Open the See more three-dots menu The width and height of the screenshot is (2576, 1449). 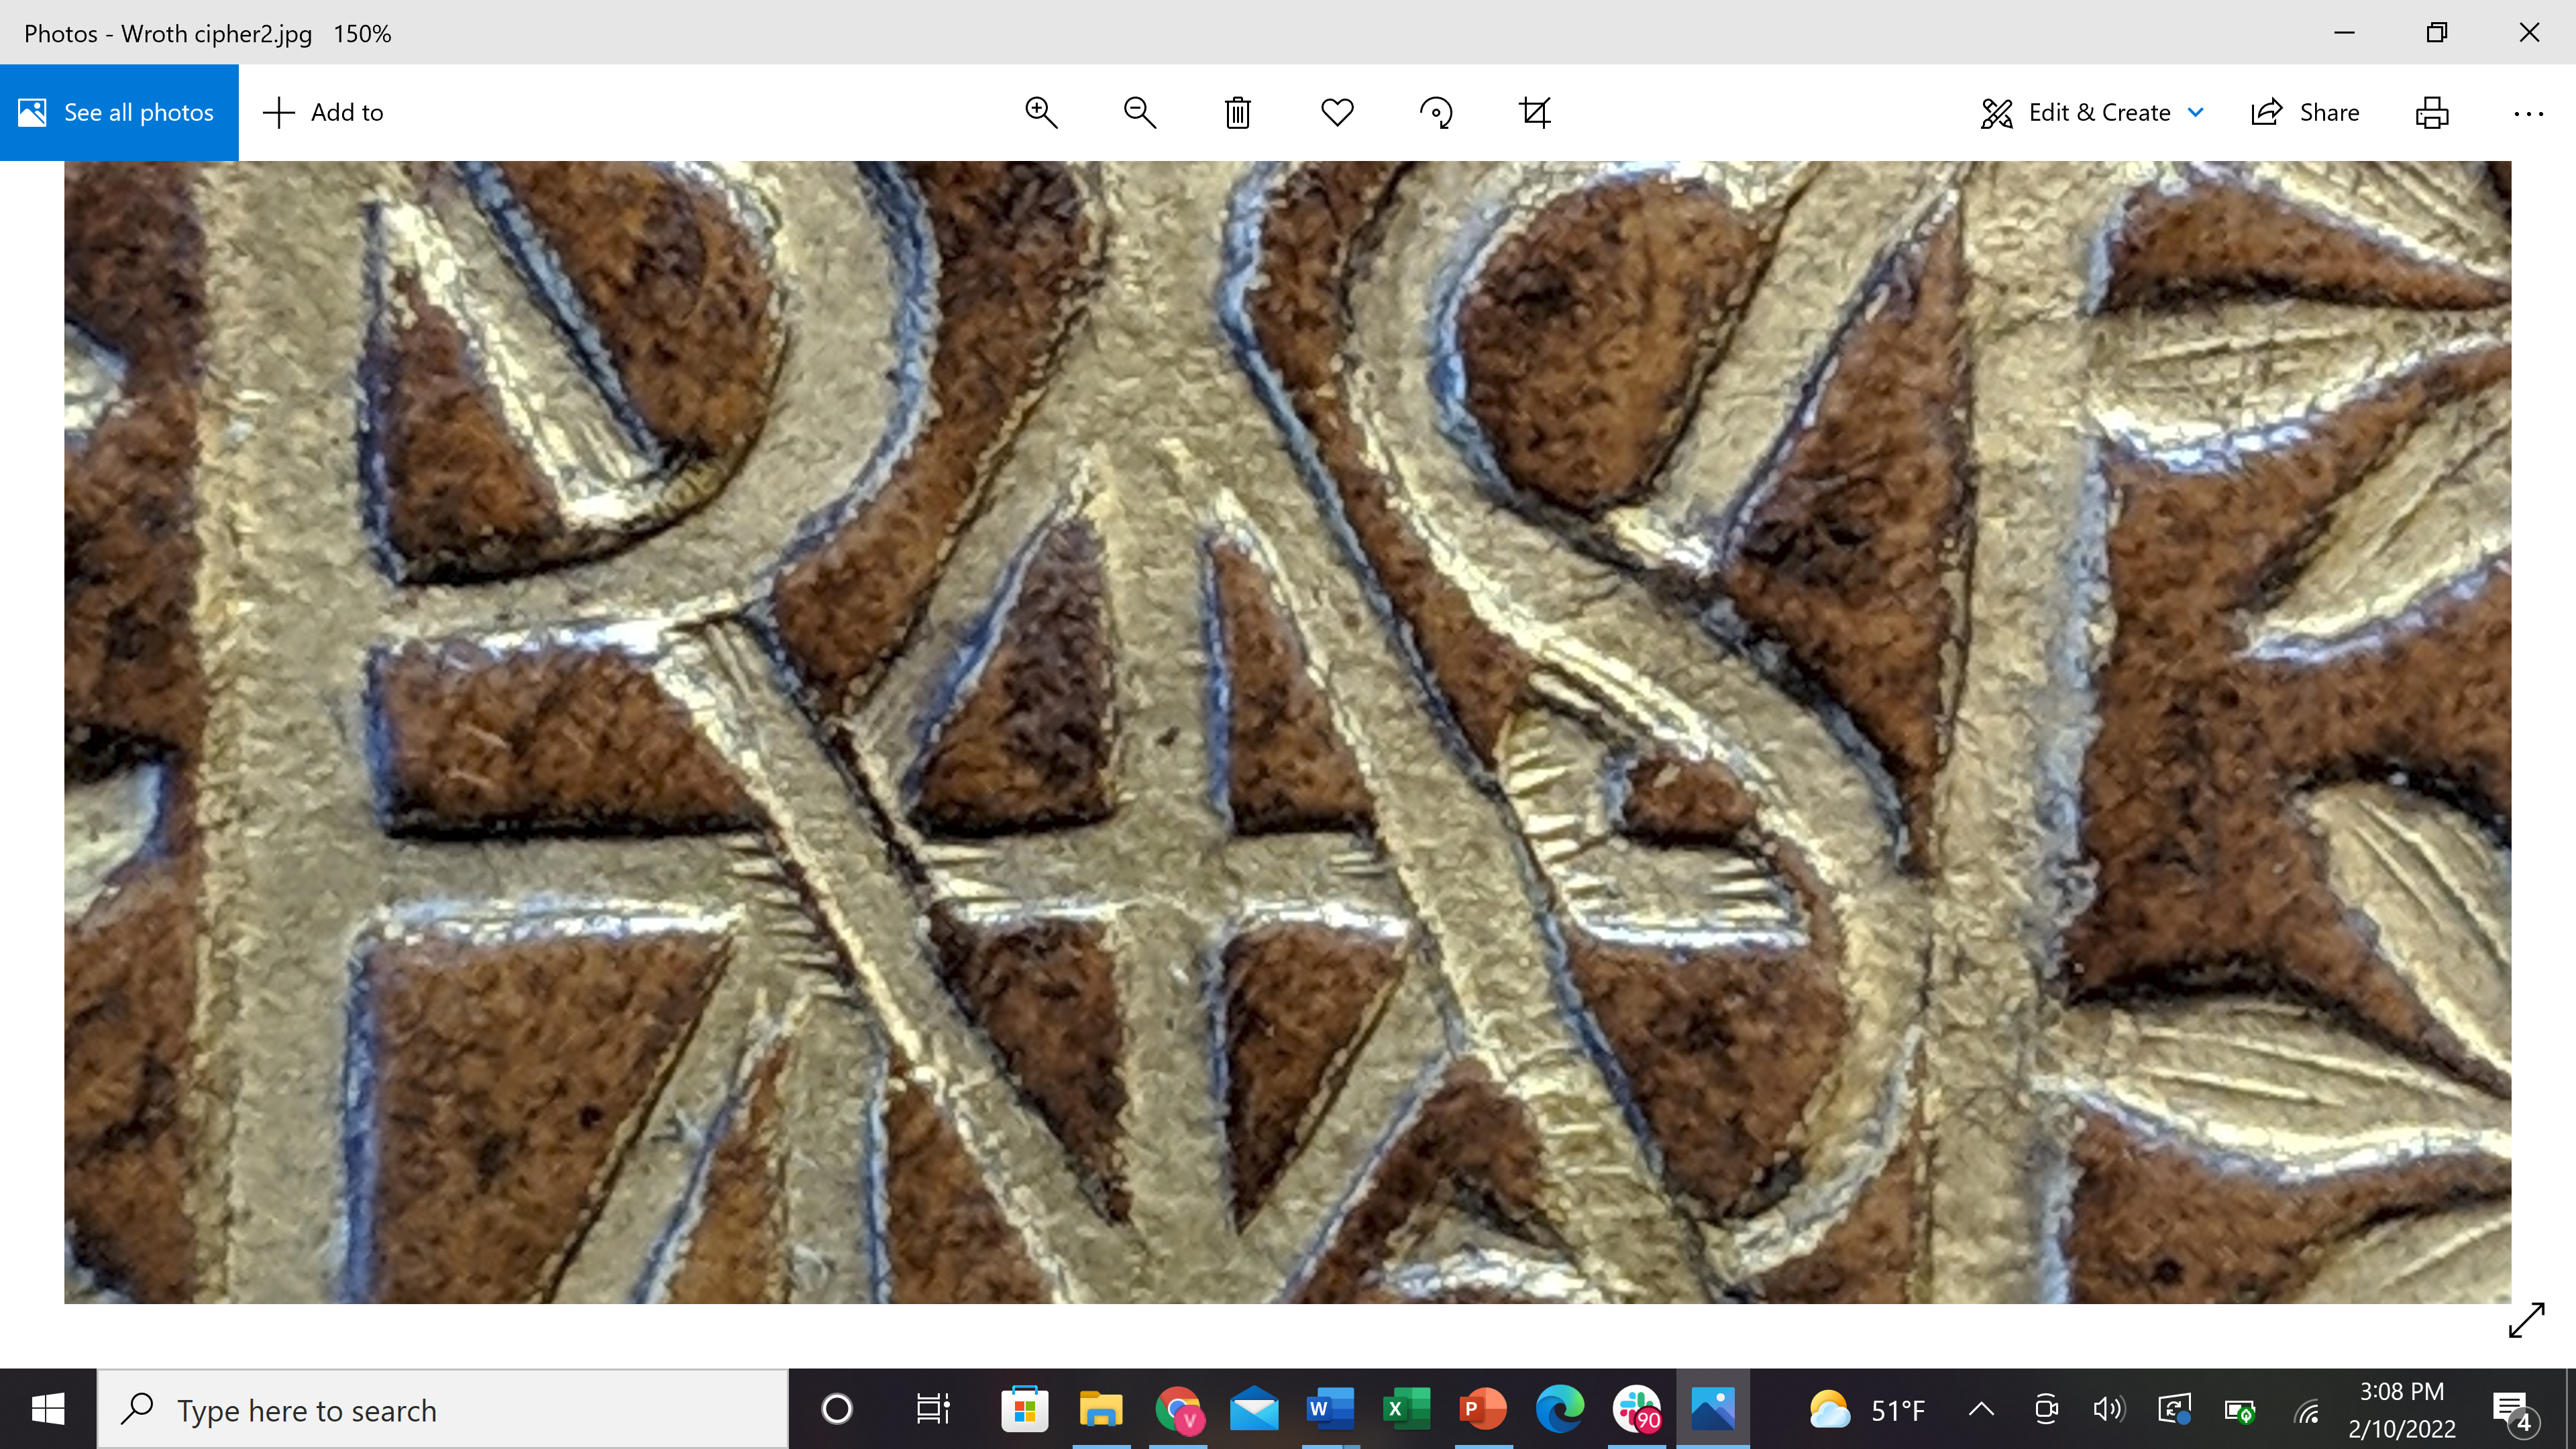coord(2528,112)
